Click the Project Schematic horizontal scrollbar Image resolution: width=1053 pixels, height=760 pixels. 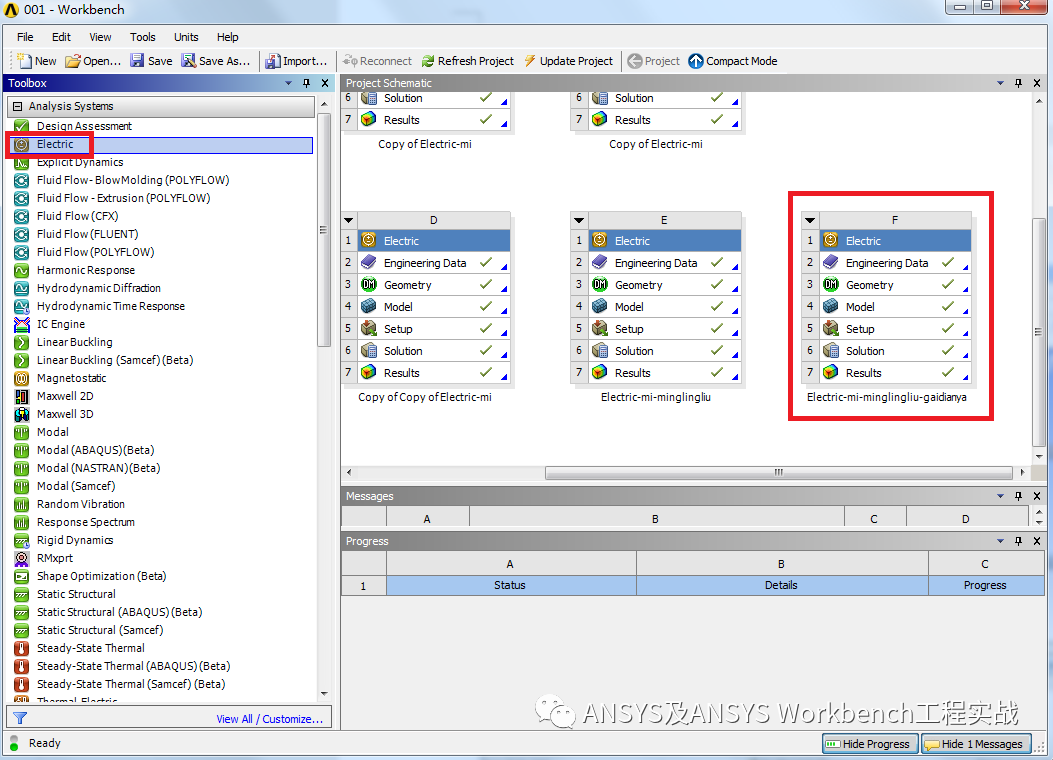tap(780, 473)
